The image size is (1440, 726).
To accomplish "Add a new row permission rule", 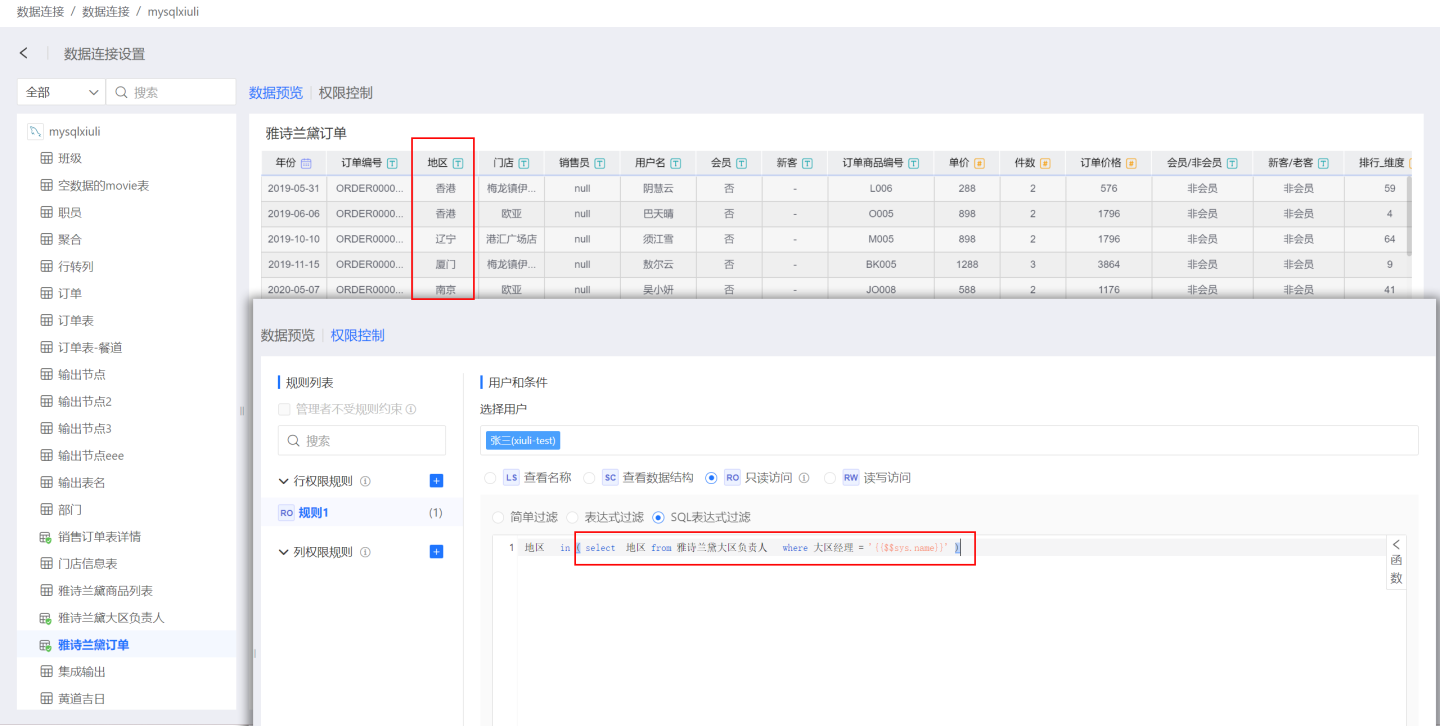I will (x=436, y=481).
